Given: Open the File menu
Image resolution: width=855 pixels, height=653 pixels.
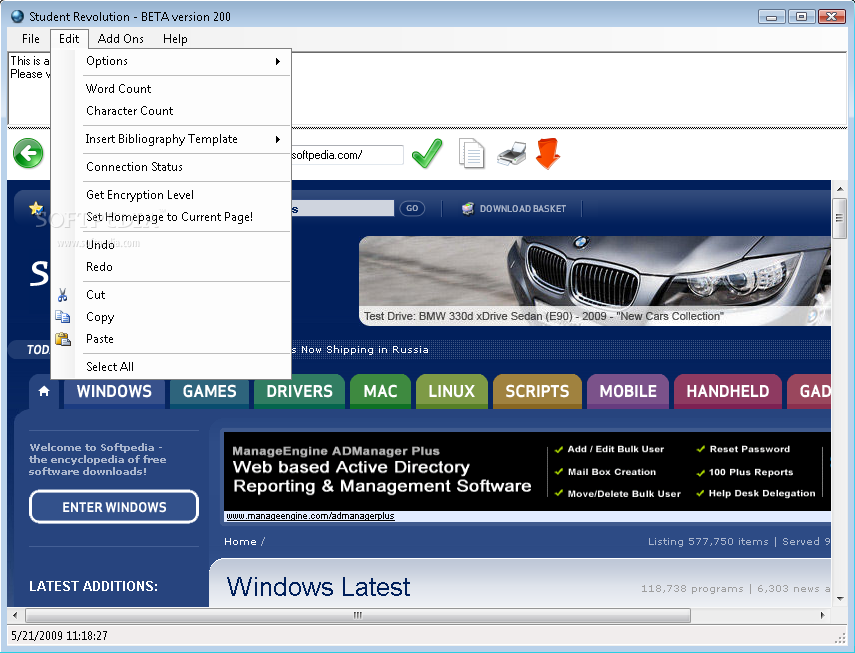Looking at the screenshot, I should [x=31, y=39].
